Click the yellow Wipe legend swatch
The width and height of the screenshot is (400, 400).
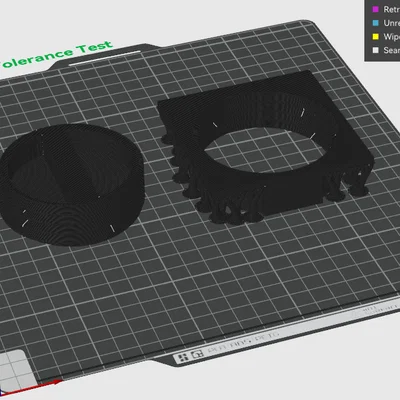376,36
